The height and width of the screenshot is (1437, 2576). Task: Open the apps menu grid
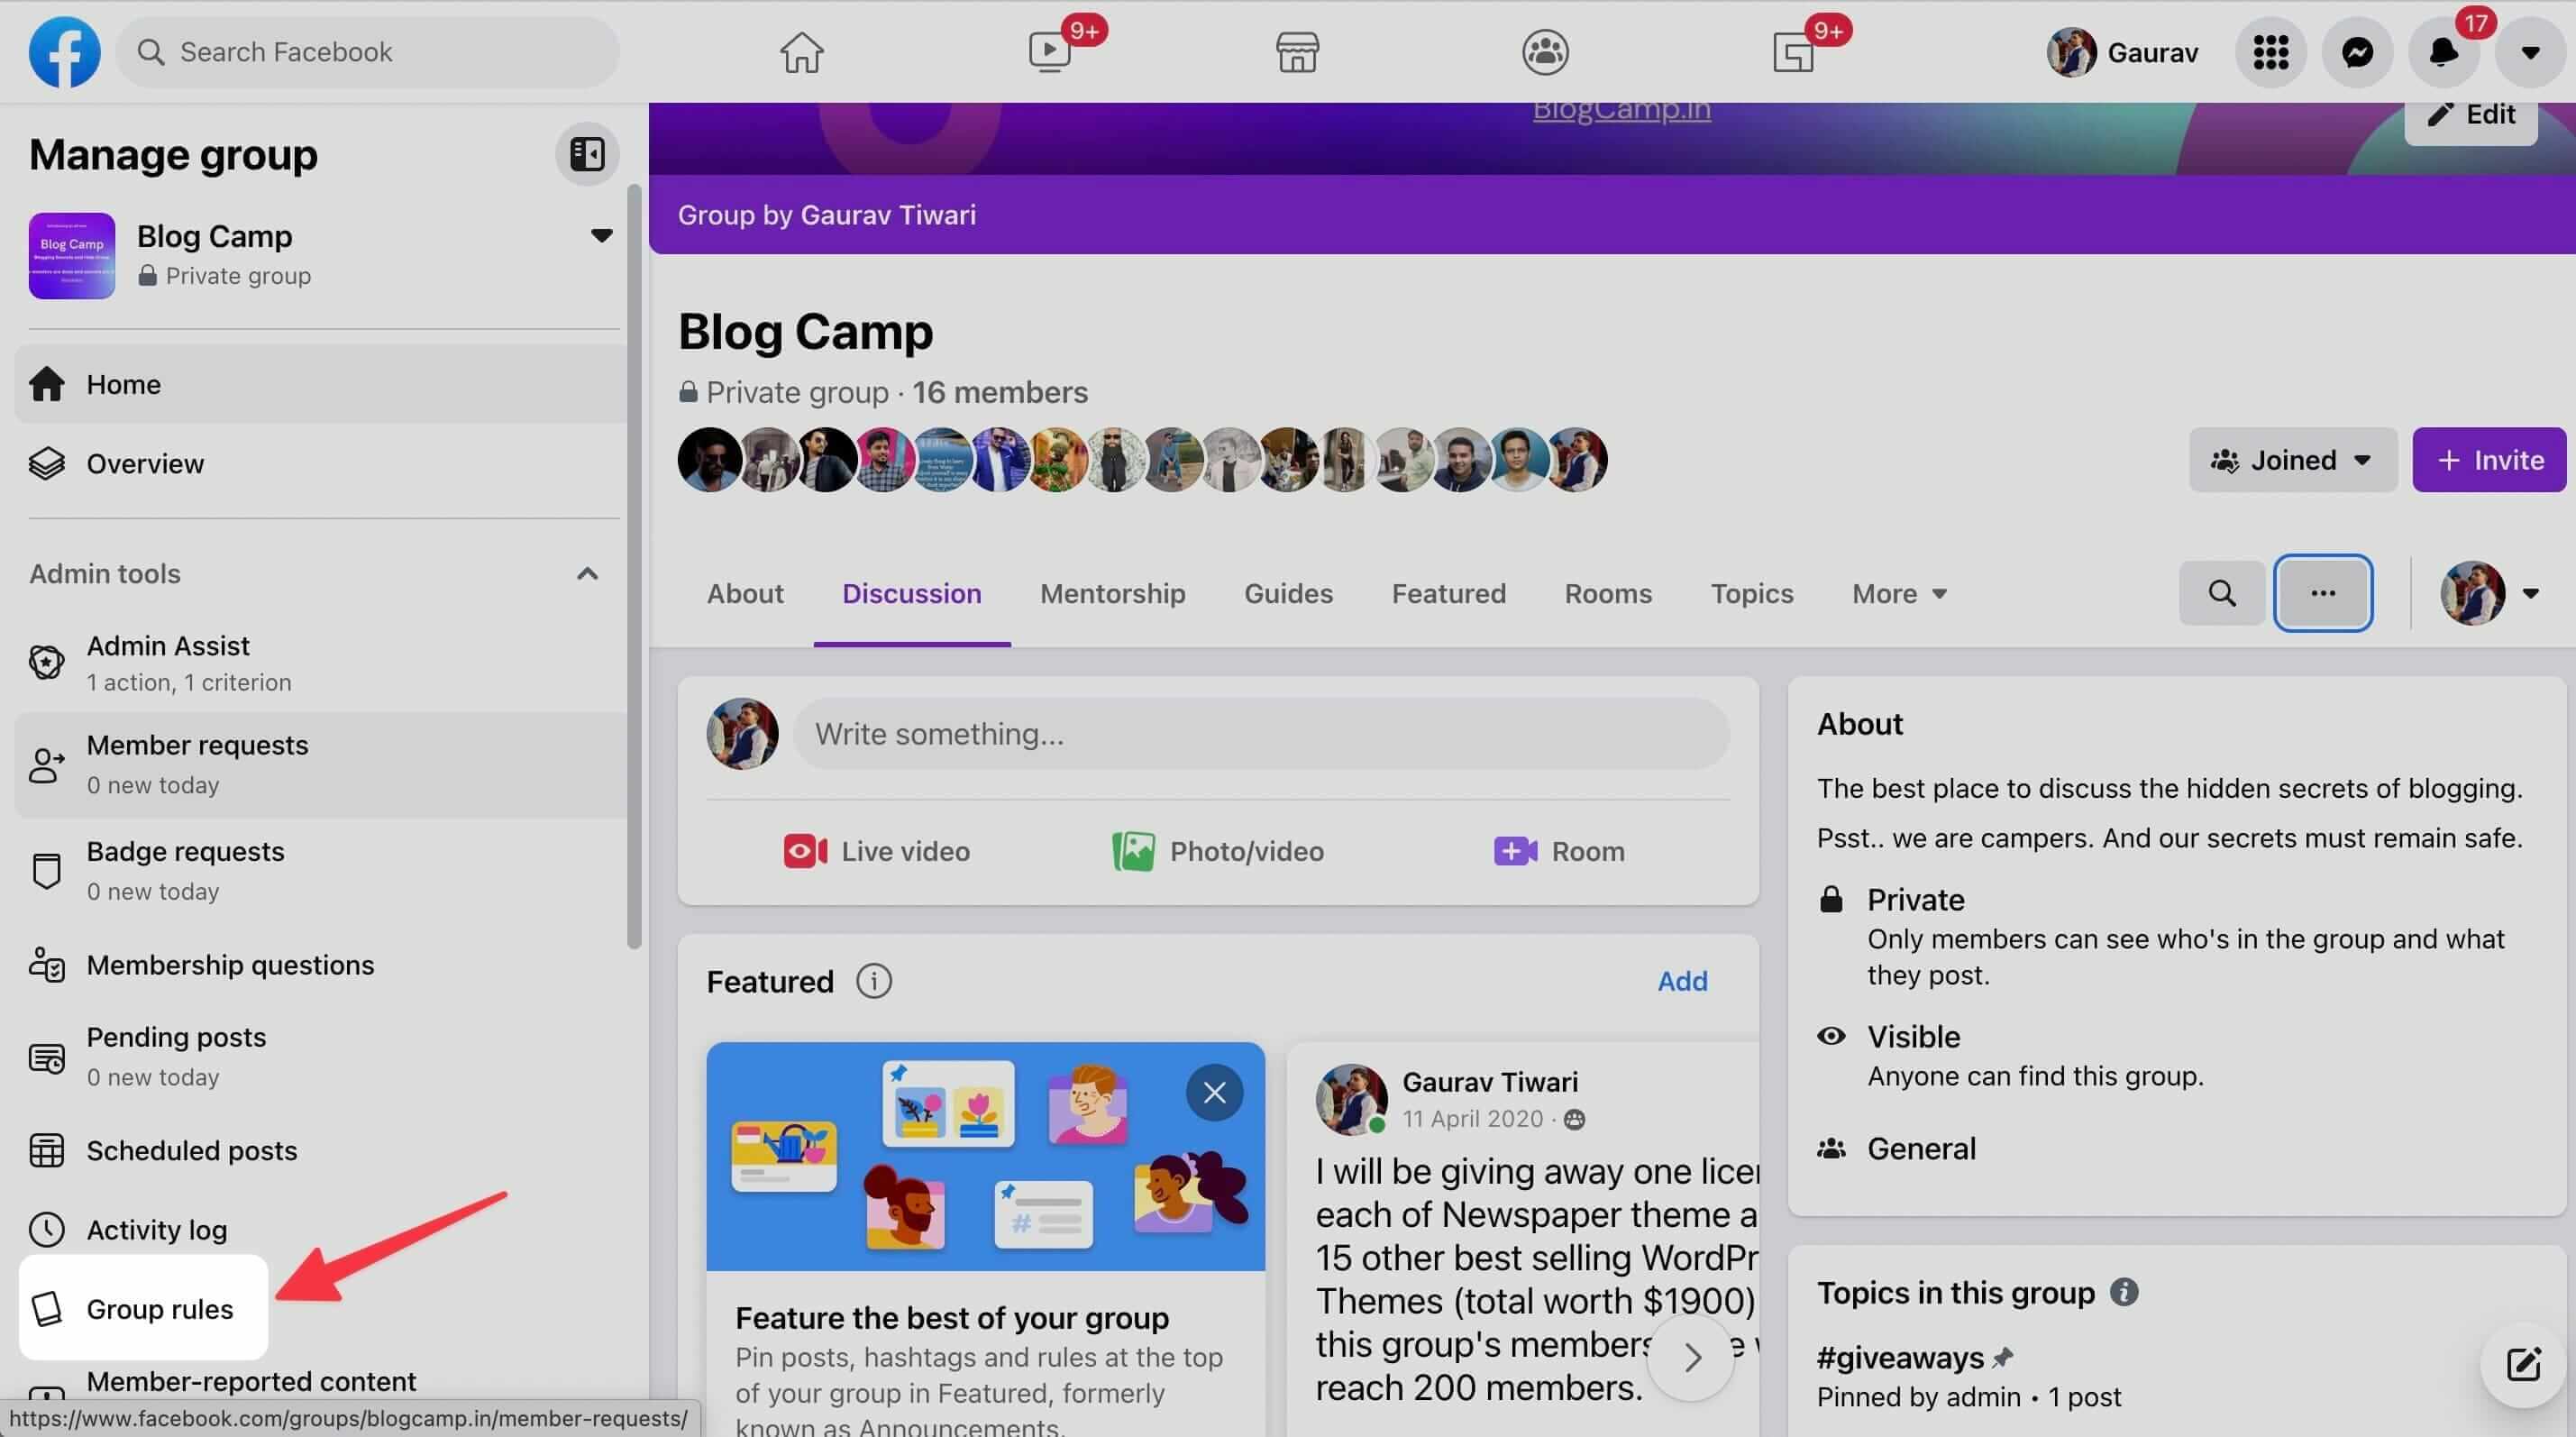pos(2270,51)
